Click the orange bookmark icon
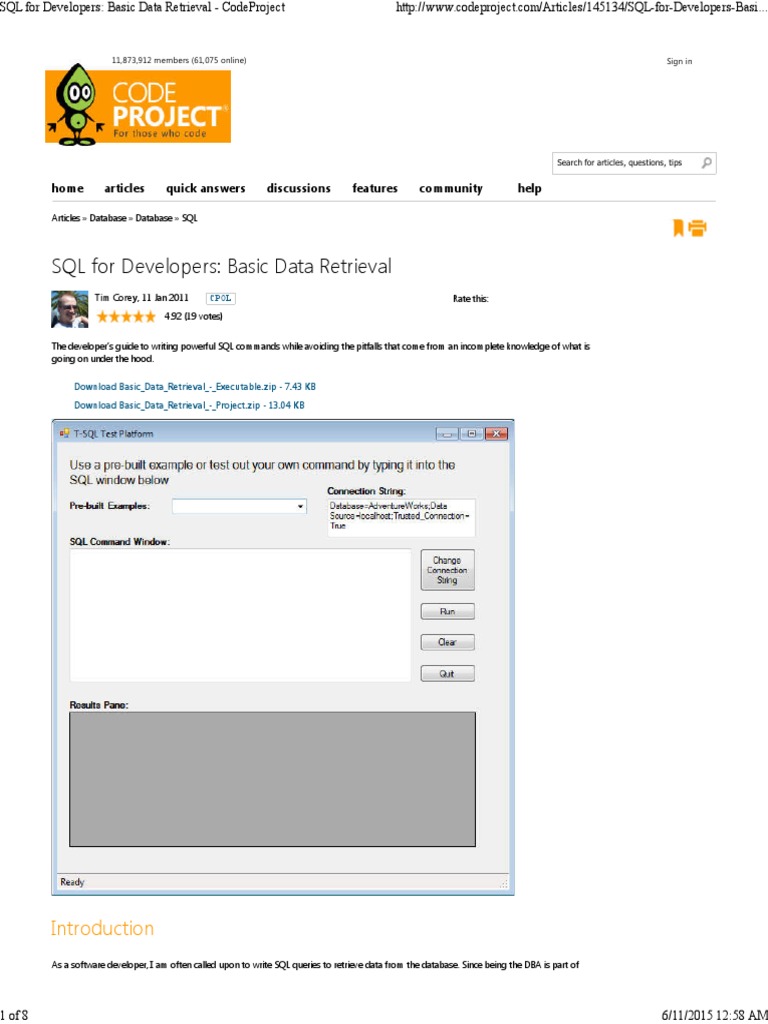Screen dimensions: 768x1024 [678, 228]
